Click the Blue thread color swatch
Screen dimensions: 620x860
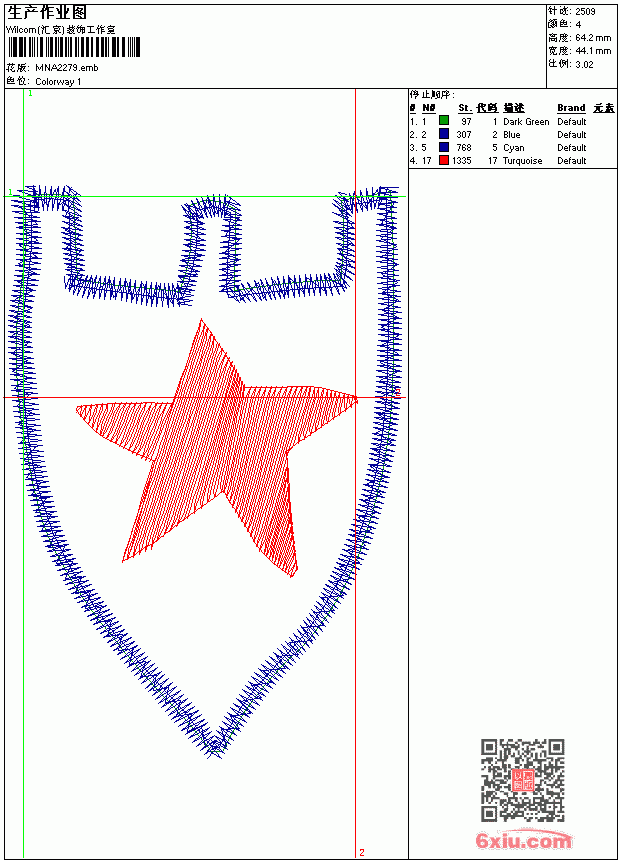pyautogui.click(x=444, y=134)
